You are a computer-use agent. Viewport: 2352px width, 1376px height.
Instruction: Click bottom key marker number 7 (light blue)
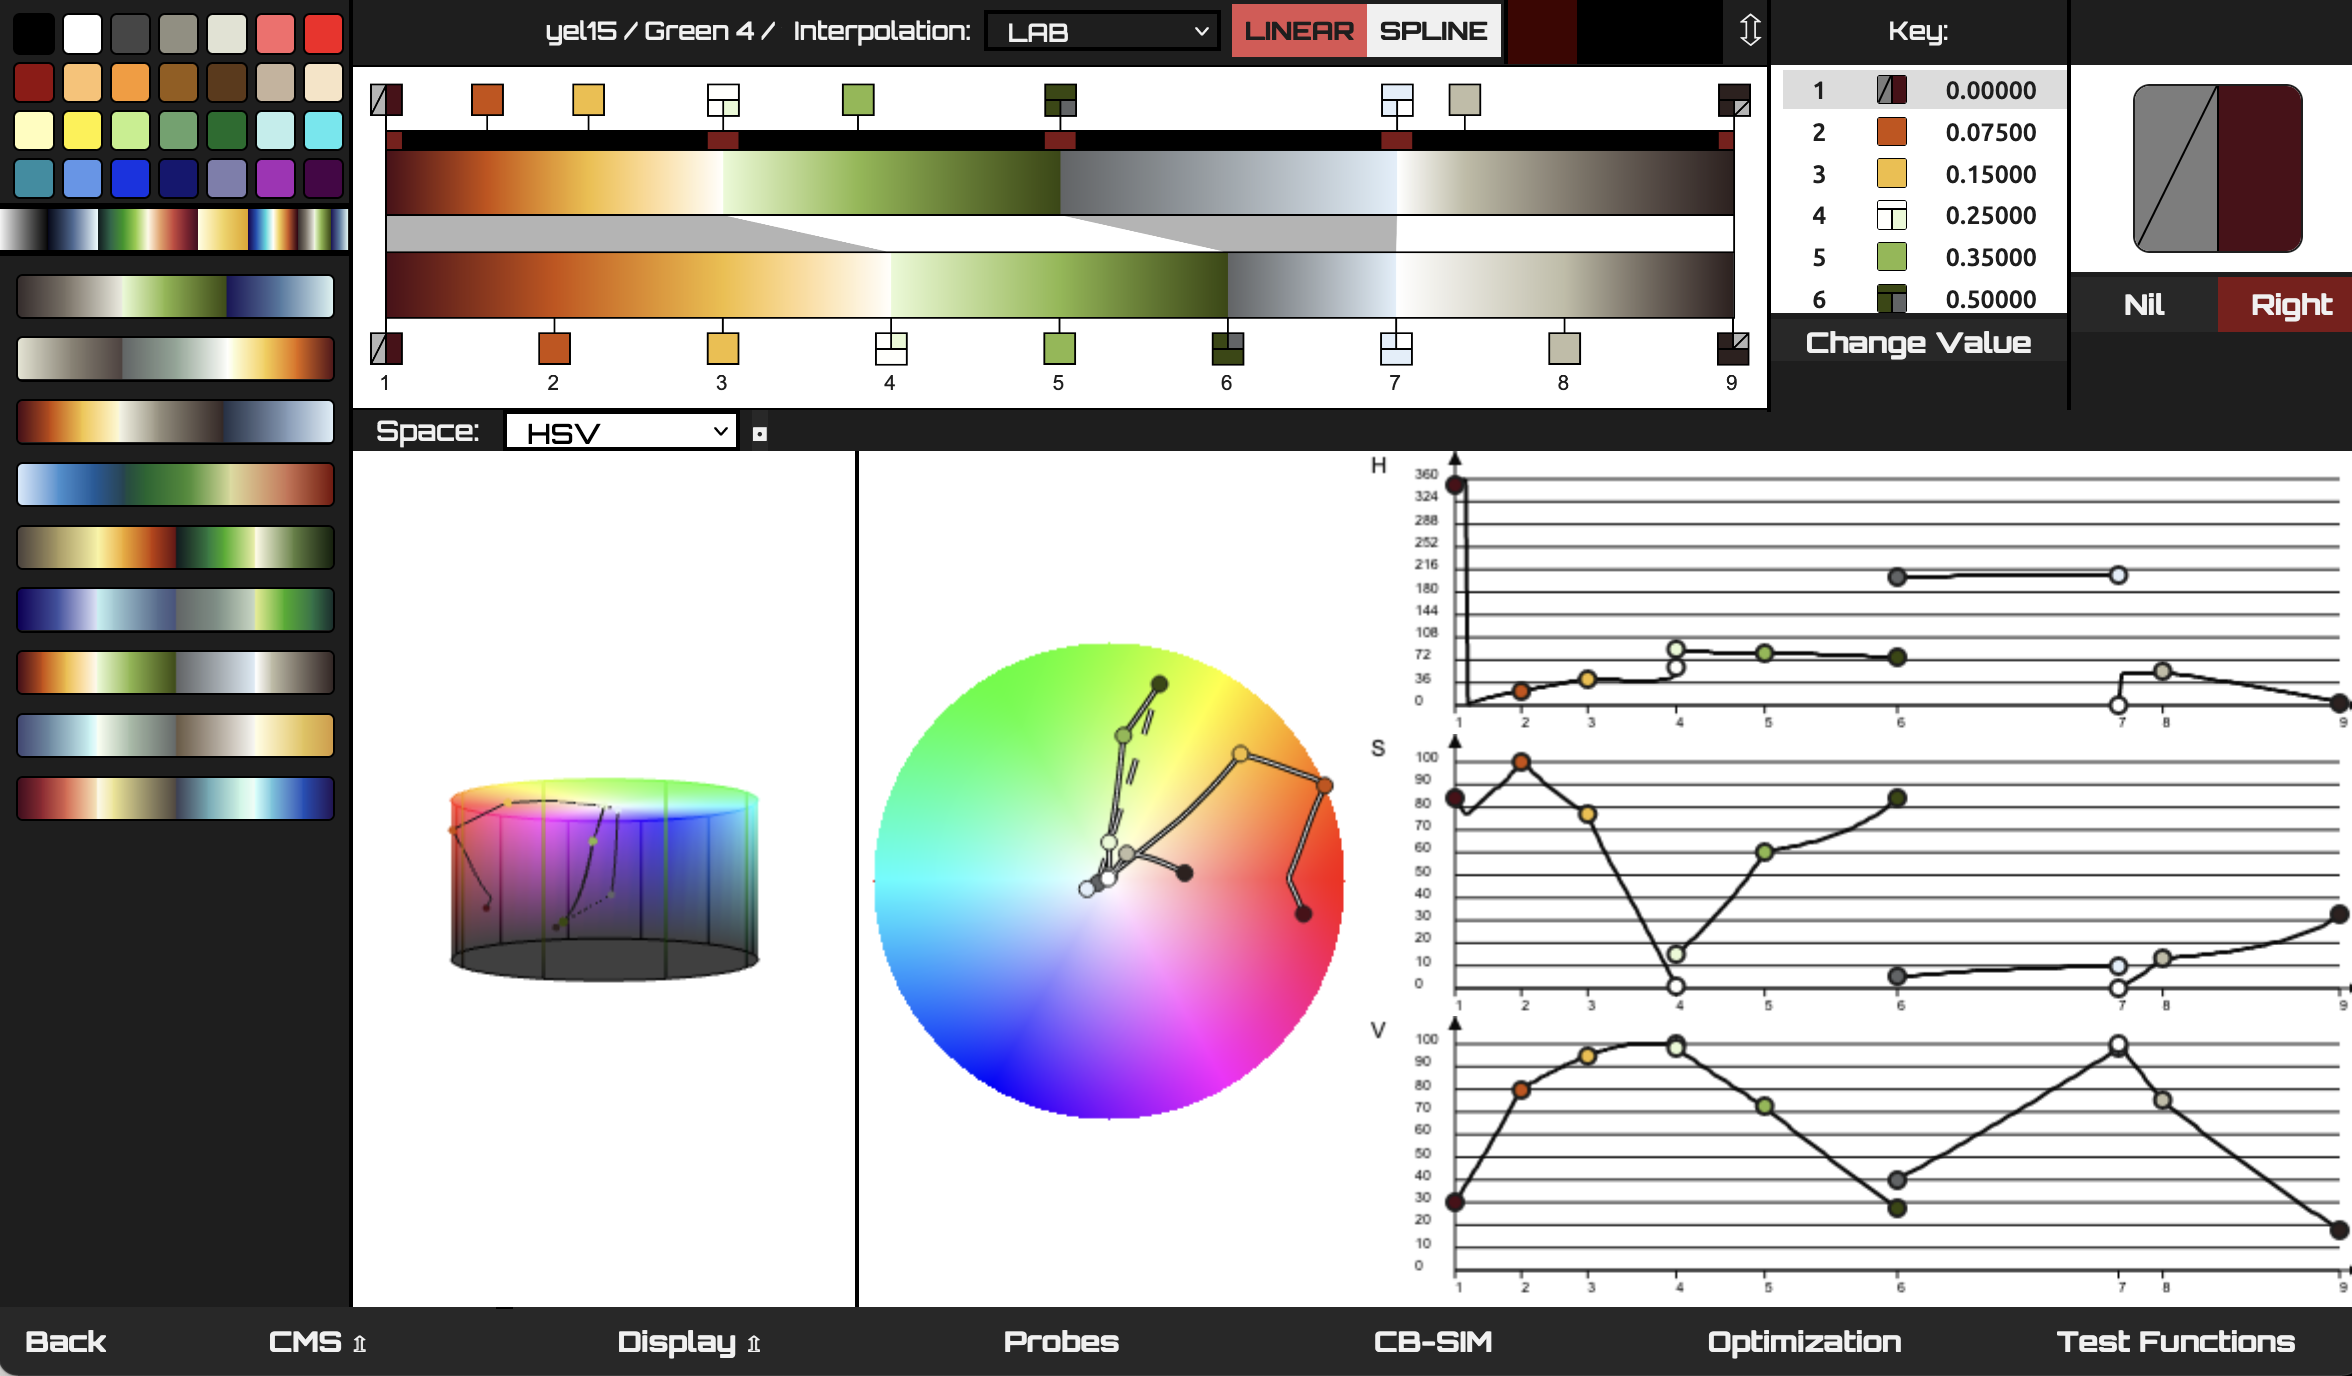[x=1396, y=349]
